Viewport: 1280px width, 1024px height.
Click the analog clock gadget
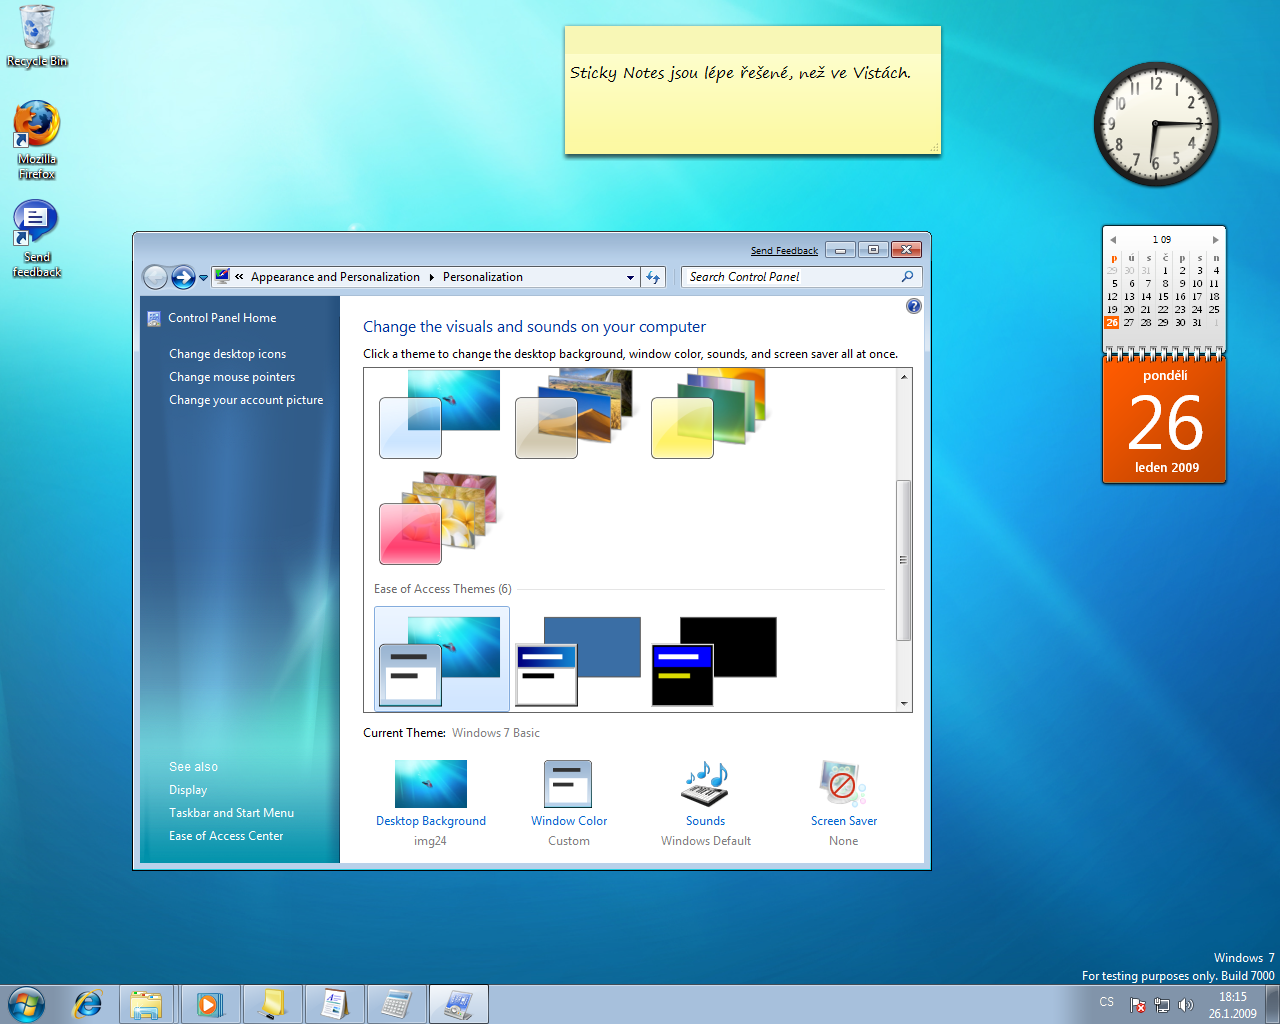1156,124
